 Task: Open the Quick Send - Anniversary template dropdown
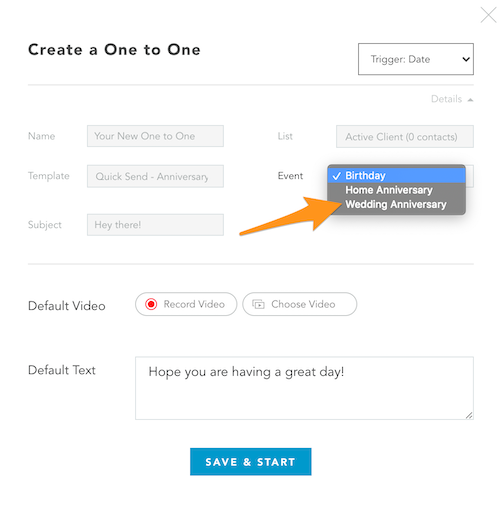click(x=155, y=176)
